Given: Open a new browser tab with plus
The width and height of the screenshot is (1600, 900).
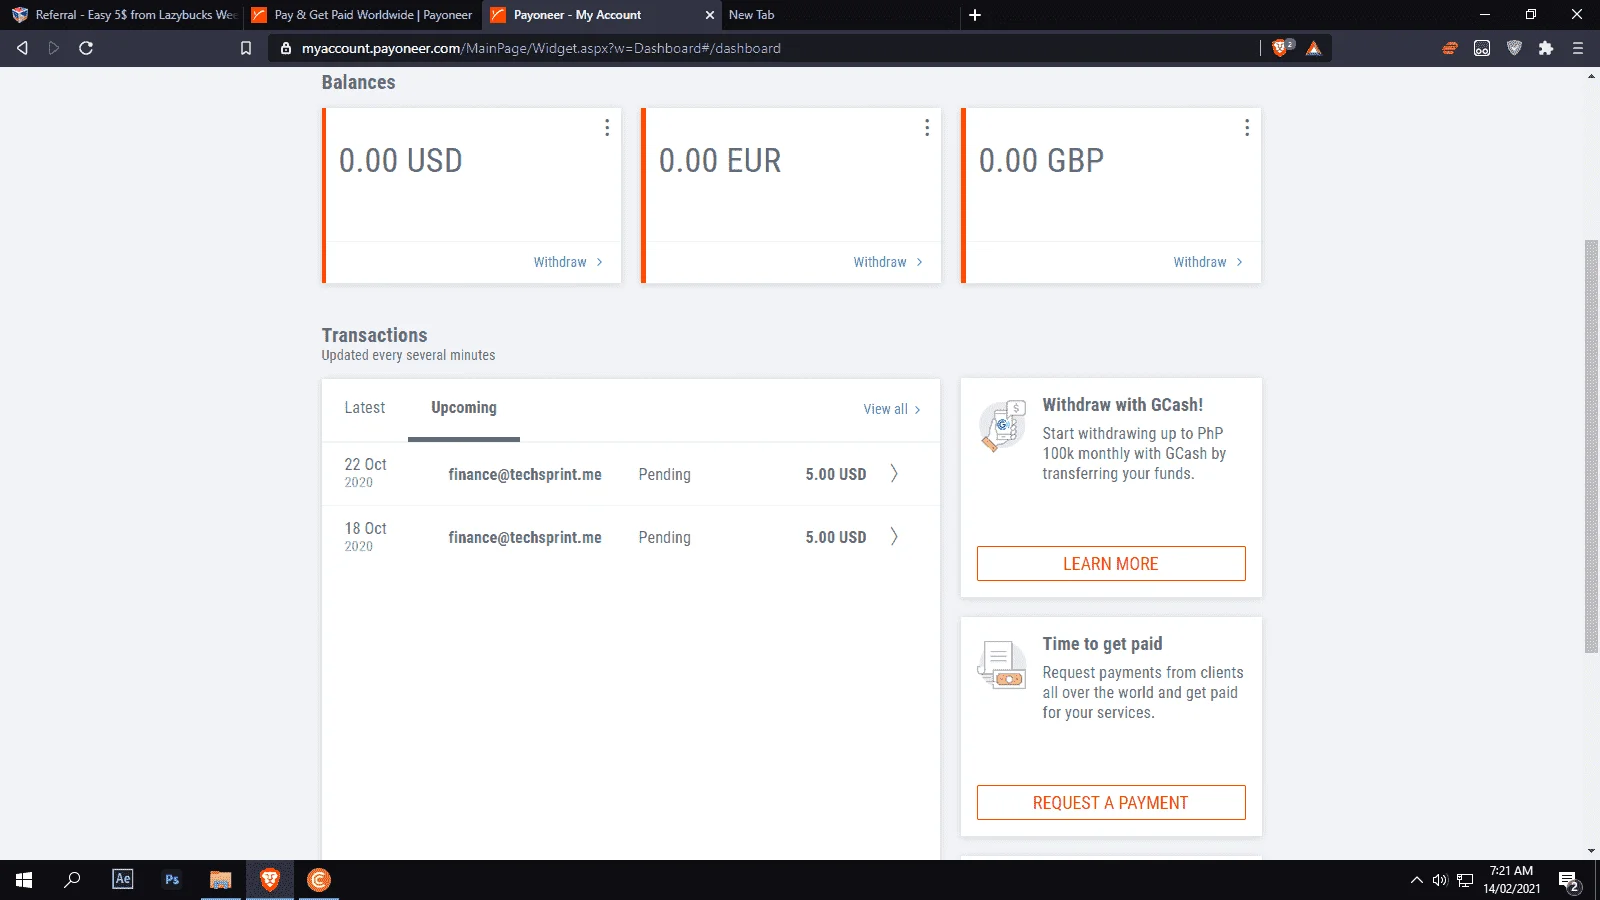Looking at the screenshot, I should (975, 15).
